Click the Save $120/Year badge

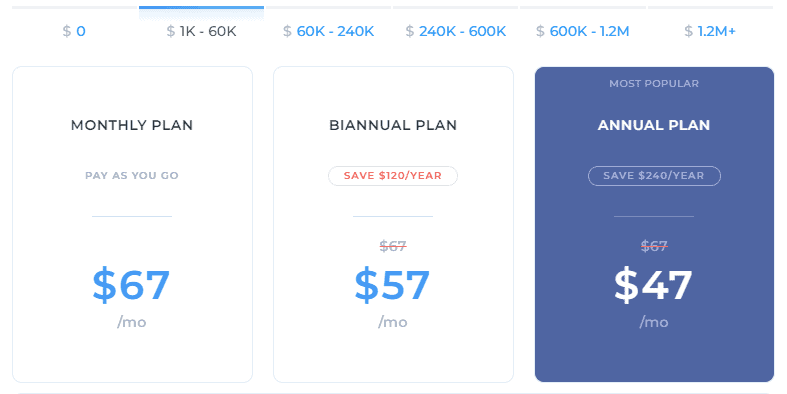tap(393, 176)
